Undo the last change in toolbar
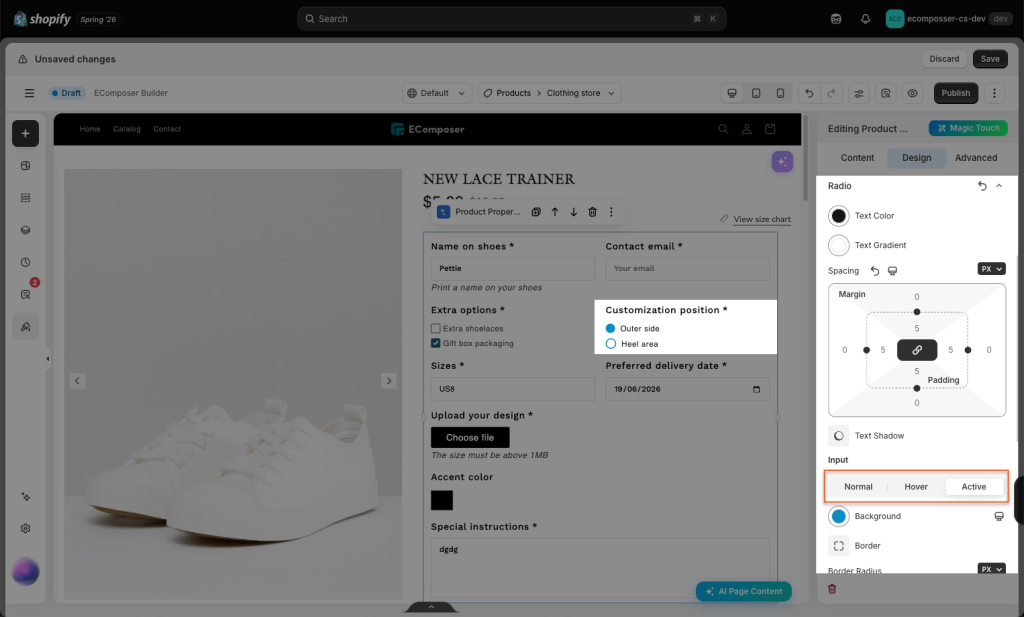This screenshot has height=617, width=1024. 809,93
